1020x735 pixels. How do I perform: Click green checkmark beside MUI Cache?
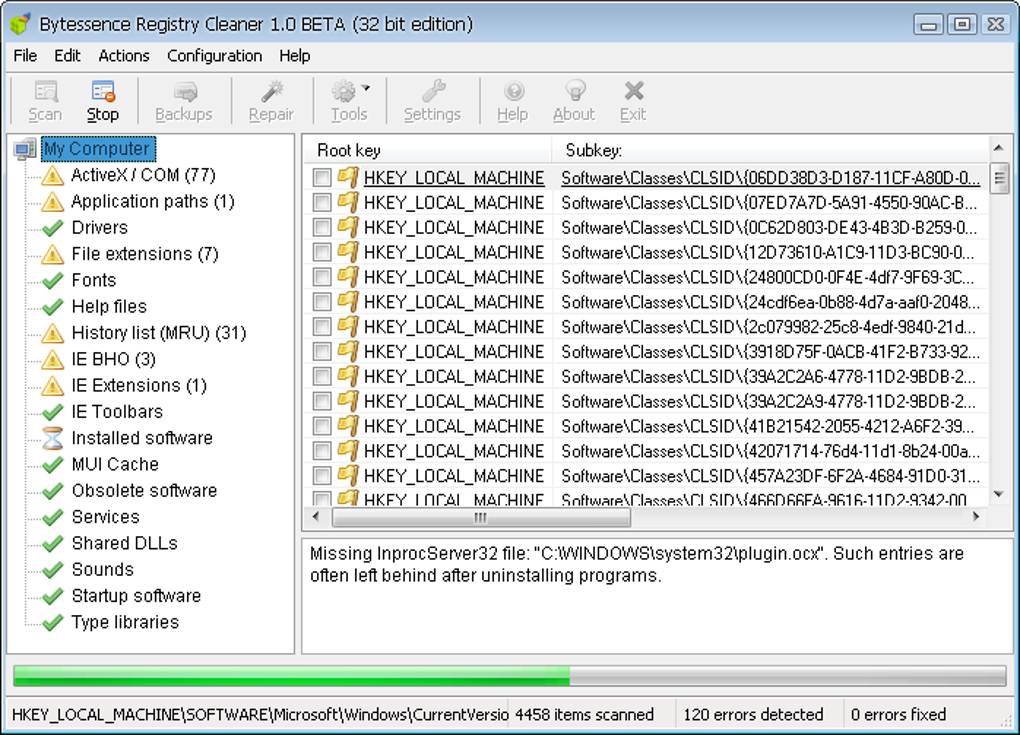tap(53, 465)
